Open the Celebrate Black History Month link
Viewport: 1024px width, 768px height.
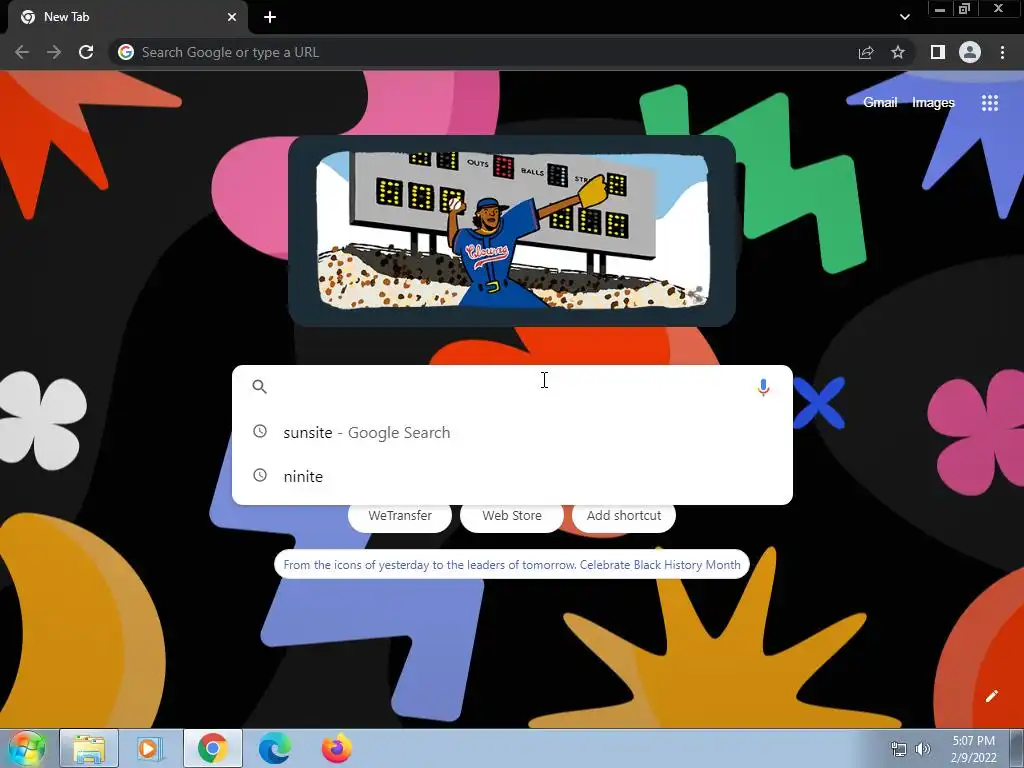point(512,564)
